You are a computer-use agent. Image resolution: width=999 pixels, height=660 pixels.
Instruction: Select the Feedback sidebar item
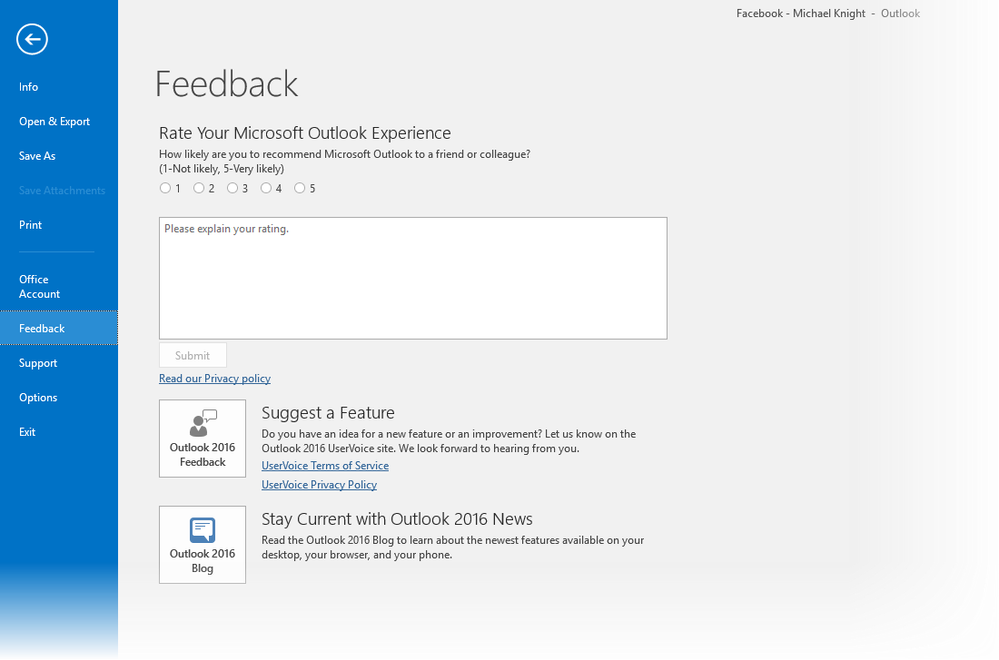point(59,328)
